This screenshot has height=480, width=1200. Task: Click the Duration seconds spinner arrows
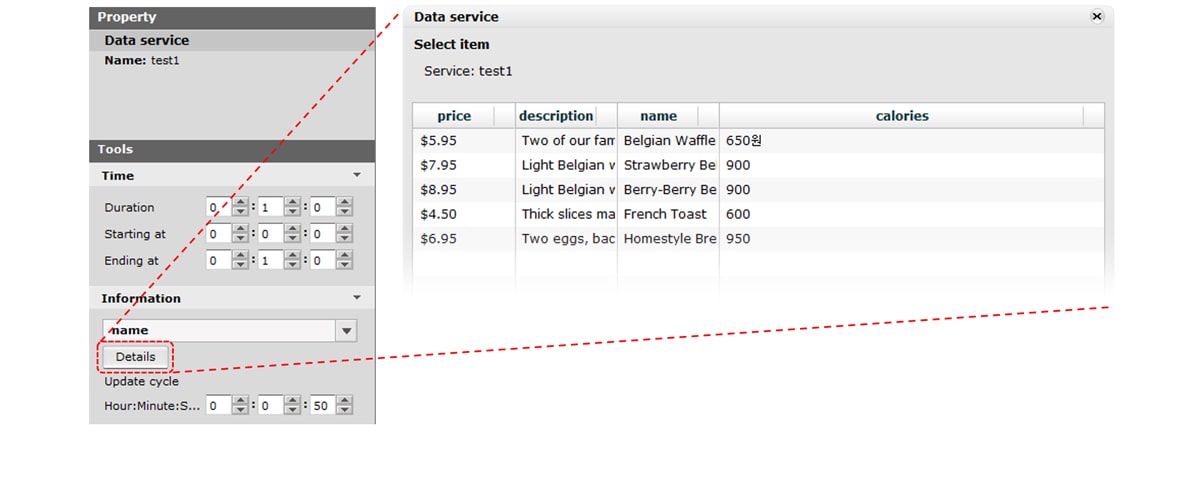point(344,208)
